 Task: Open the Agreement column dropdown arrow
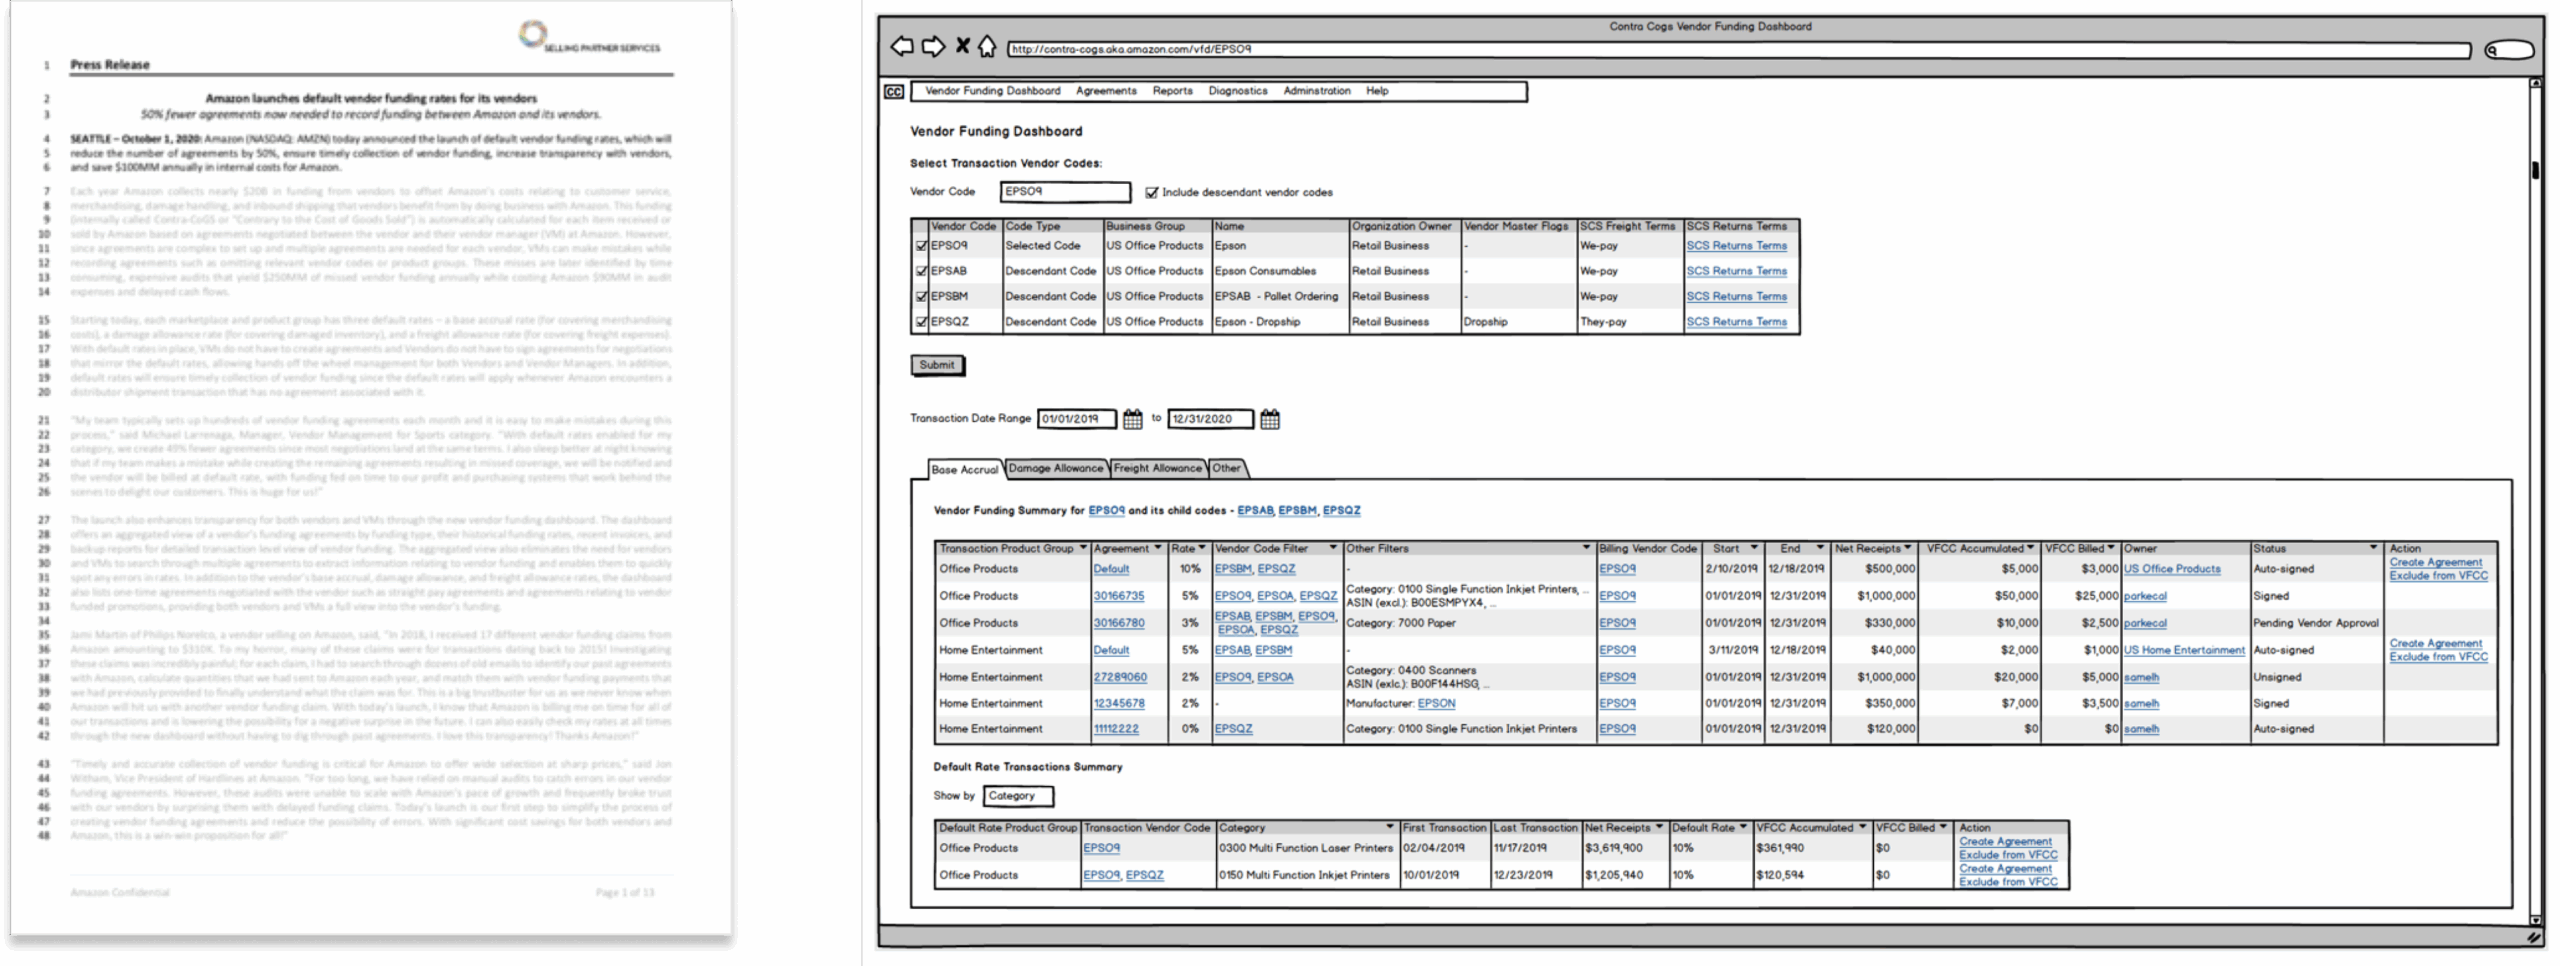tap(1158, 548)
